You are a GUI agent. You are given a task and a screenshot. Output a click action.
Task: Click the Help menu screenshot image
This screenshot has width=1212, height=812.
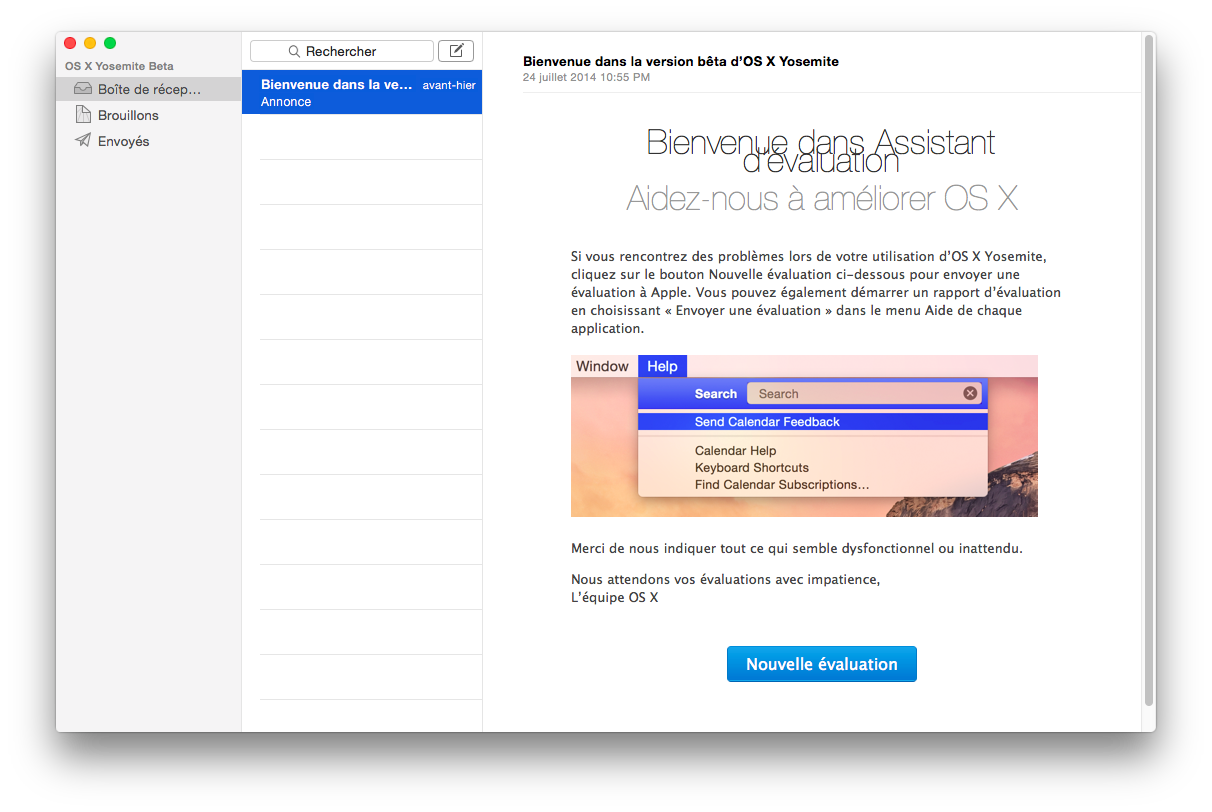[x=804, y=436]
